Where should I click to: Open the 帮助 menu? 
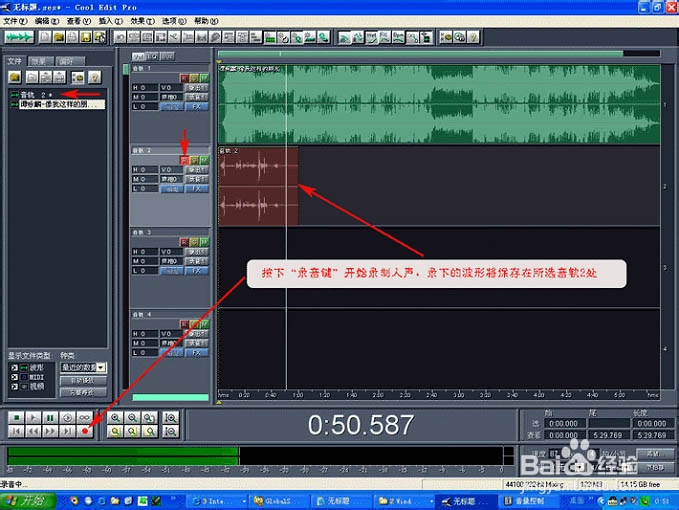coord(206,21)
